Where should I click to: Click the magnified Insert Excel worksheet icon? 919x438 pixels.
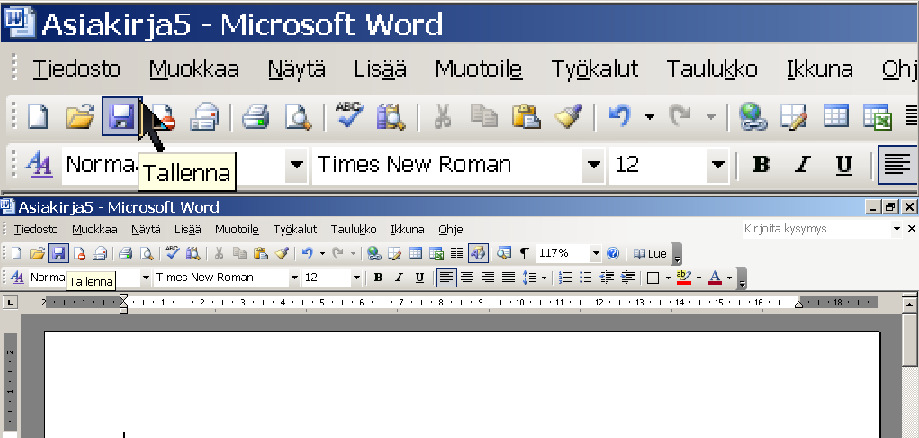pyautogui.click(x=877, y=116)
